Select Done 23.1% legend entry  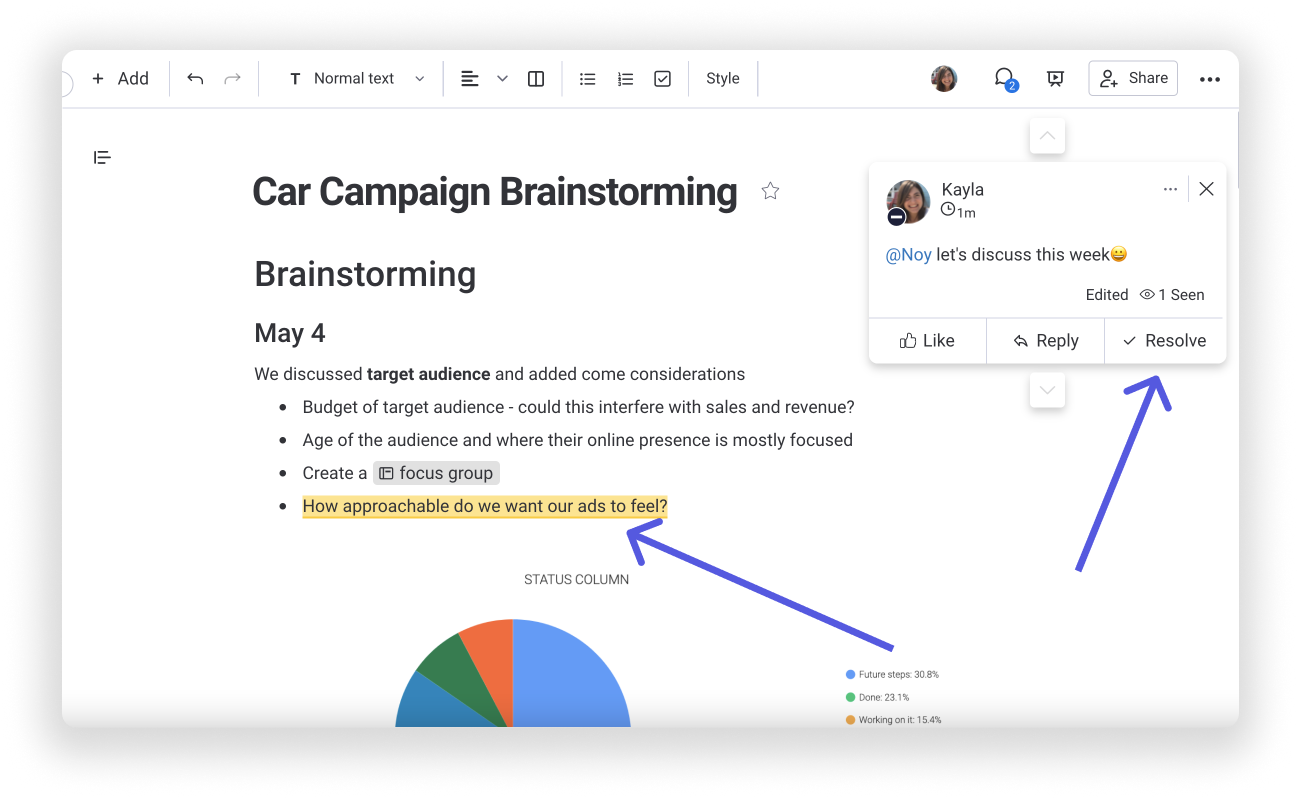point(877,697)
